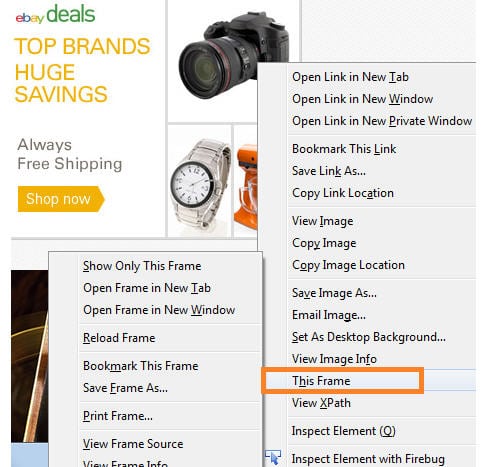
Task: Choose Open Link in New Private Window
Action: (x=382, y=121)
